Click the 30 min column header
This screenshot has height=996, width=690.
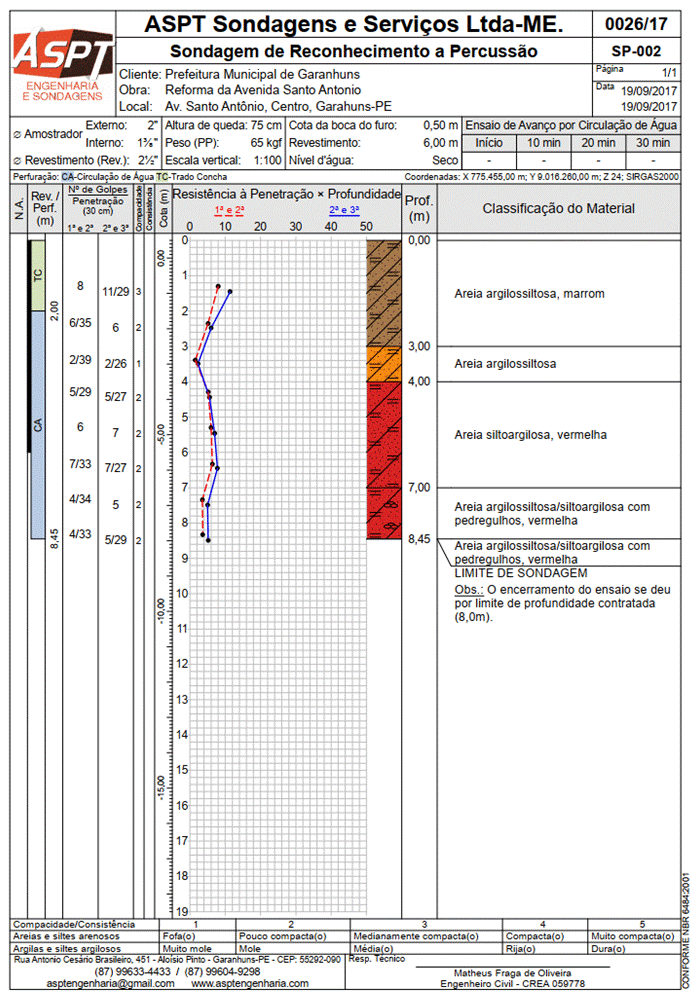click(653, 142)
